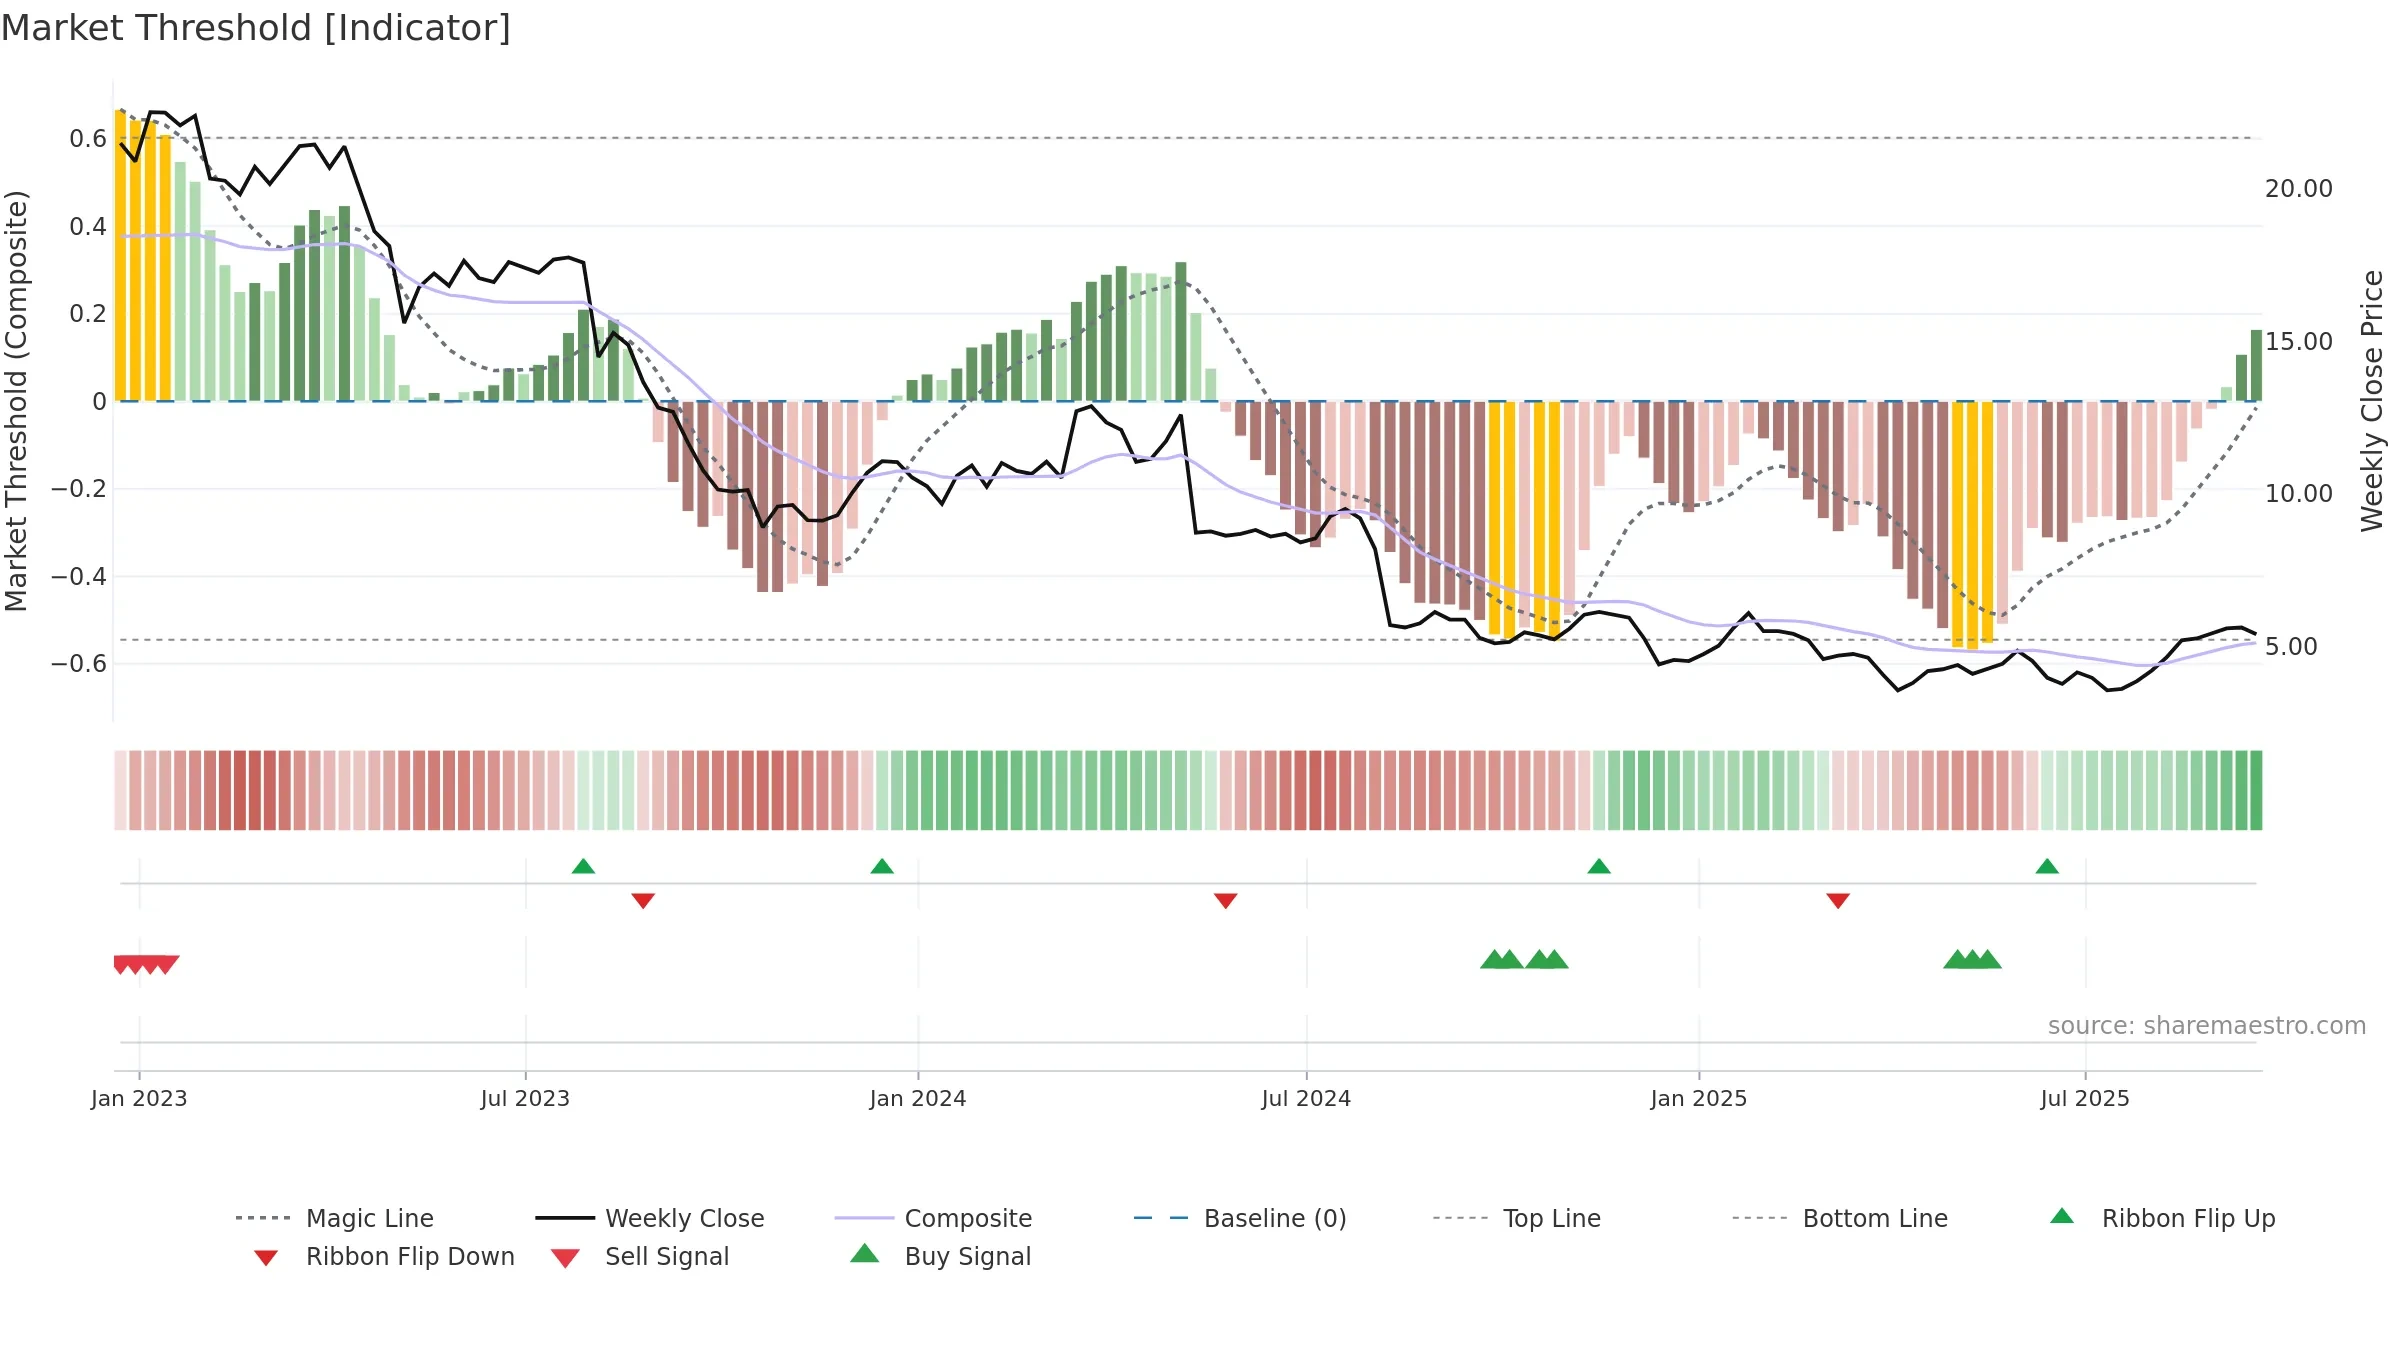Click the ribbon flip down marker near Sep 2023

click(x=643, y=901)
